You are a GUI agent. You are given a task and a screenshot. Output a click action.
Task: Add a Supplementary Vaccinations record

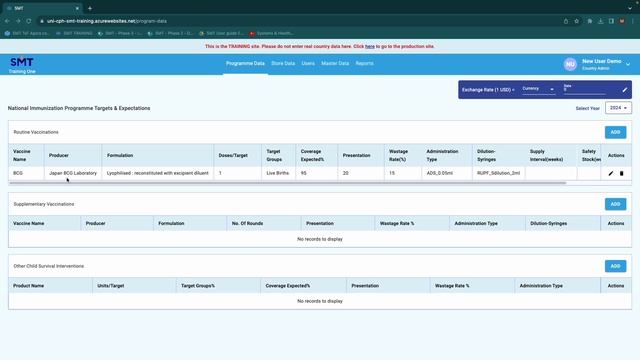tap(615, 204)
